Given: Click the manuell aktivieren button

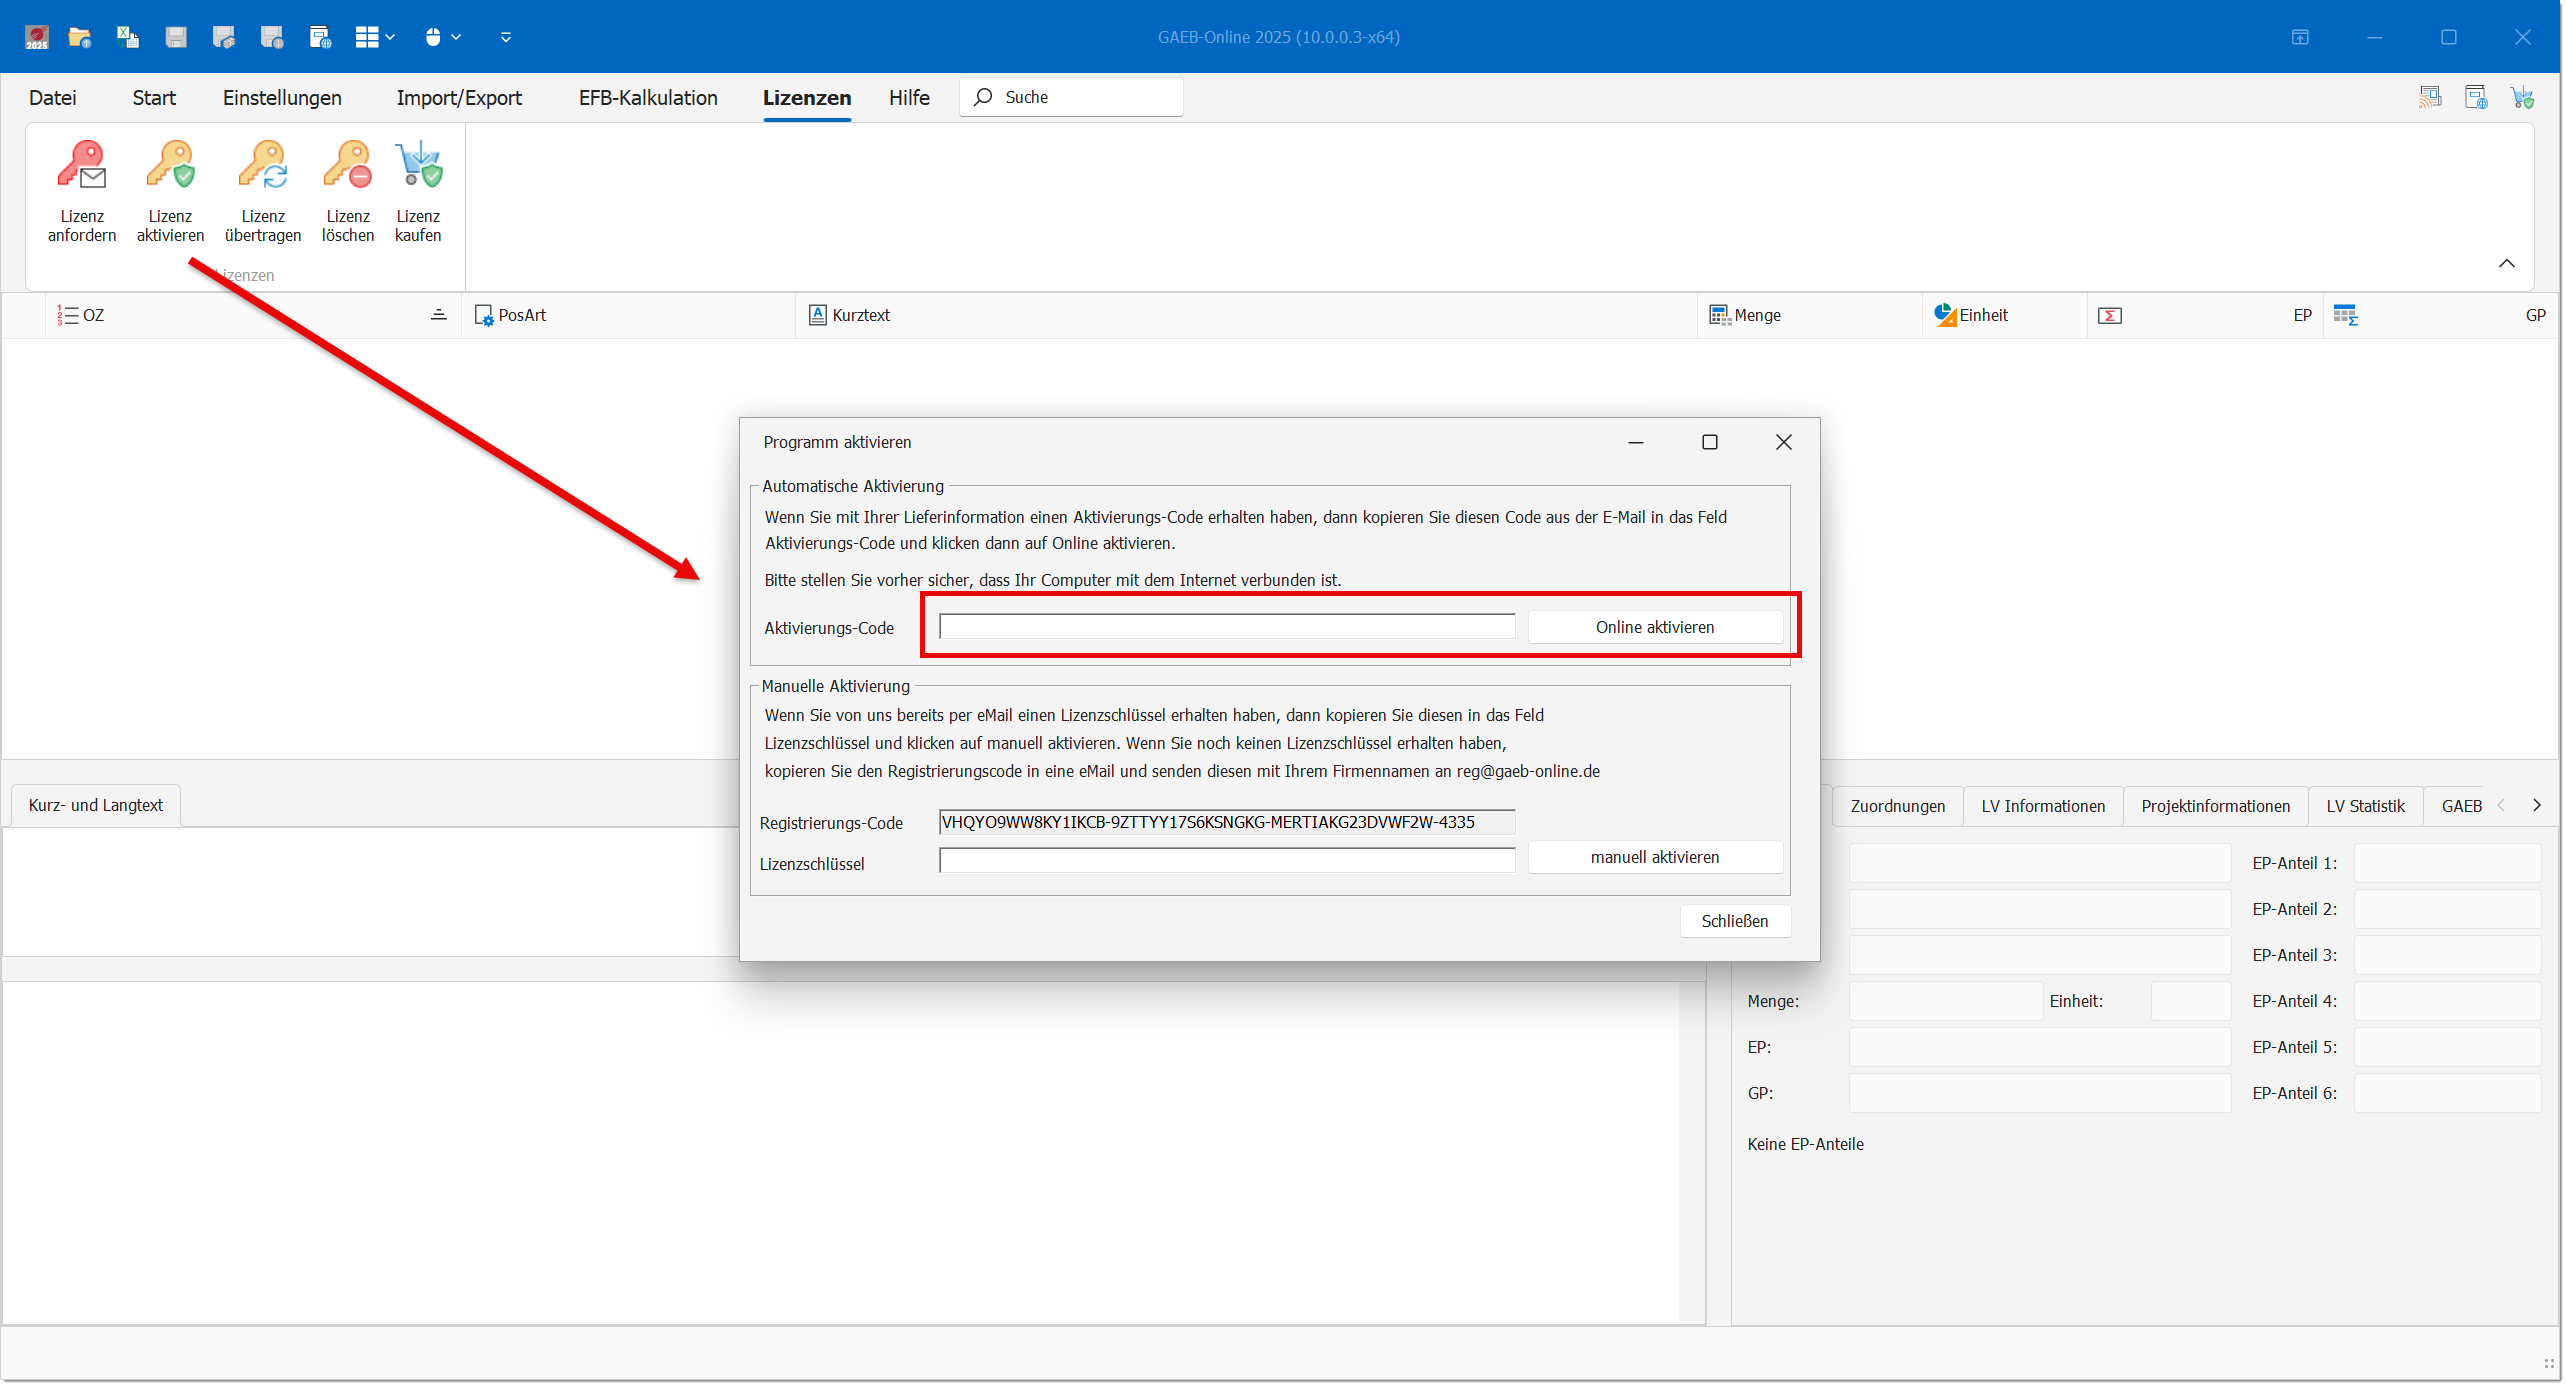Looking at the screenshot, I should click(1654, 857).
